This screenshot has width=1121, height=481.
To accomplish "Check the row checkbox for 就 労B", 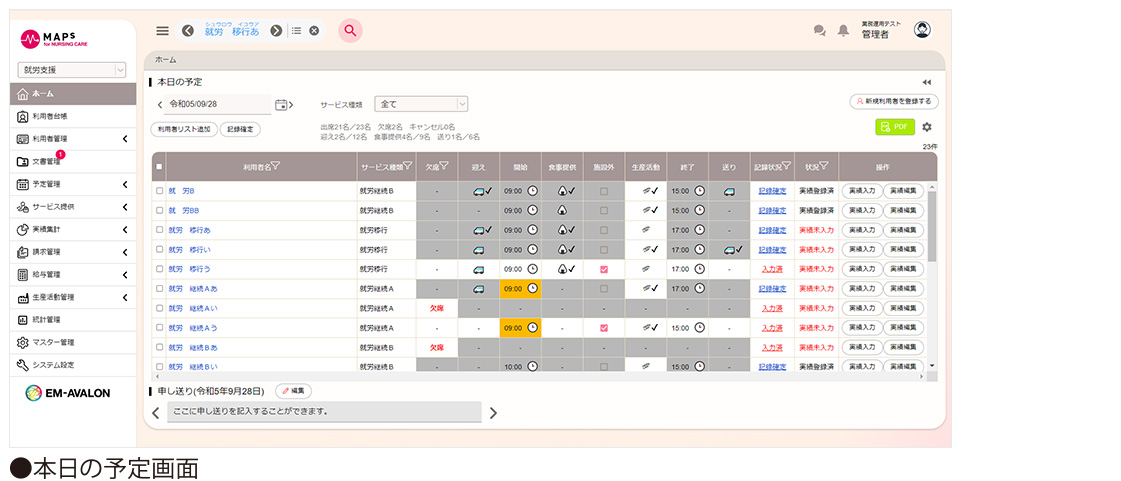I will [159, 192].
